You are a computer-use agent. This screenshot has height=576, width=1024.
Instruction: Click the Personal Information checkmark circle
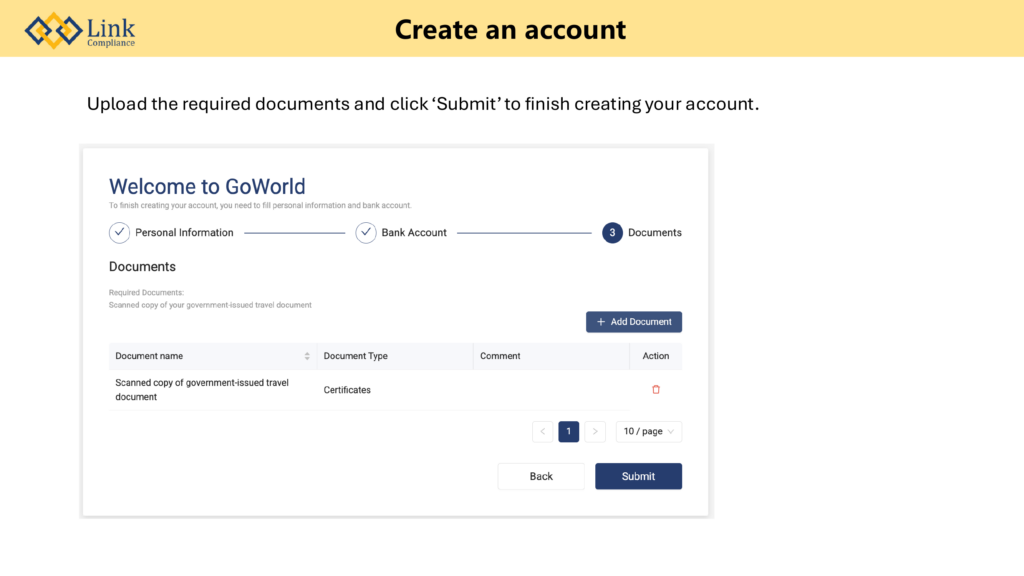tap(119, 233)
